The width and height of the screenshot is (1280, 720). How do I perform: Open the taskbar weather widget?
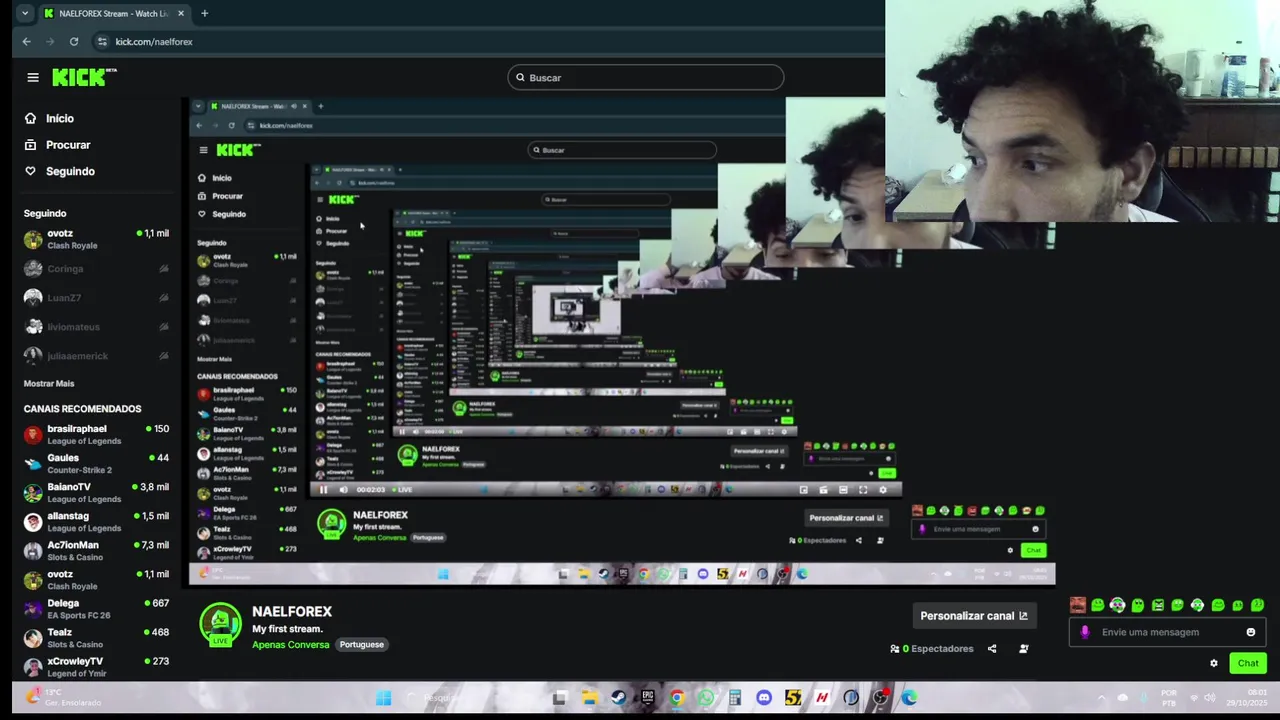tap(62, 697)
